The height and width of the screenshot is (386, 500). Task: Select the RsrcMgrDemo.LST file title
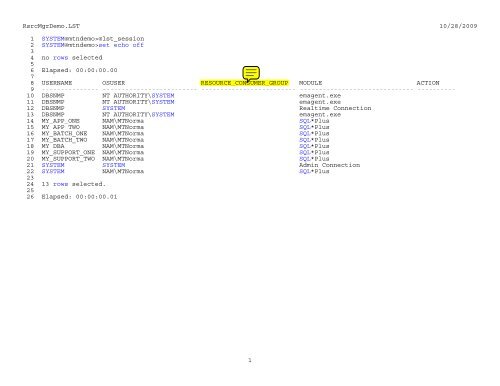click(51, 26)
